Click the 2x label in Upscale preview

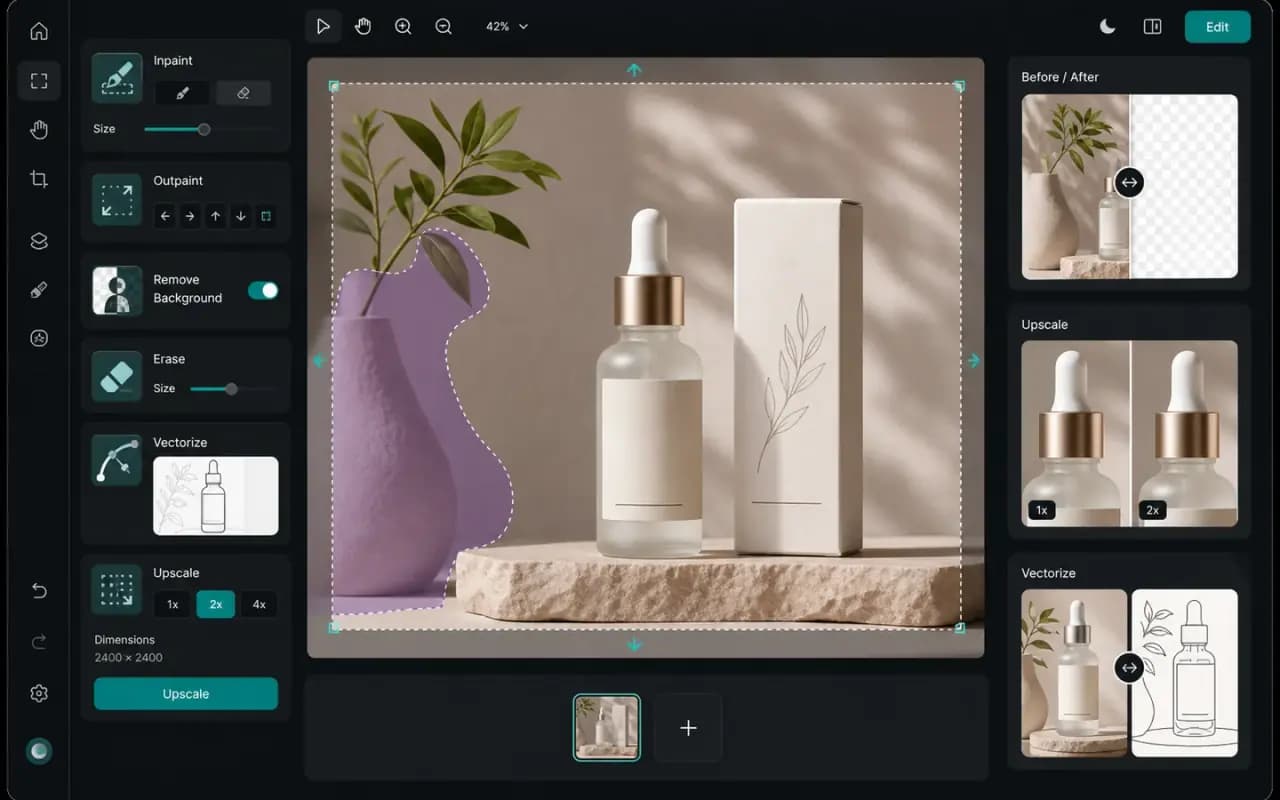pyautogui.click(x=1152, y=510)
